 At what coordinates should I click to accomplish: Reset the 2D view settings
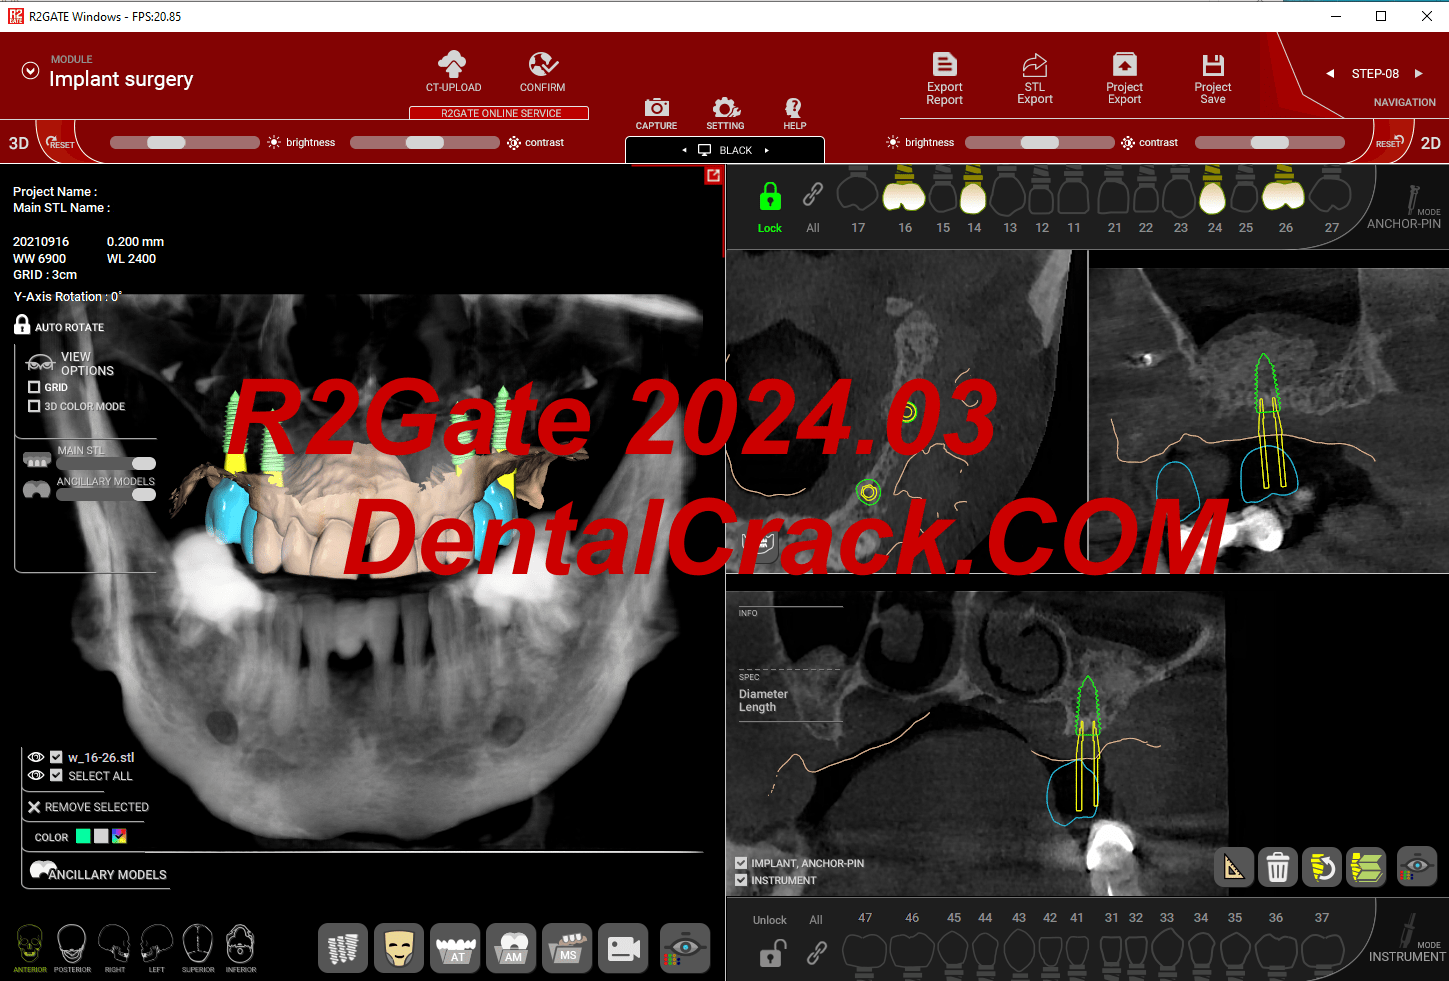[x=1390, y=143]
